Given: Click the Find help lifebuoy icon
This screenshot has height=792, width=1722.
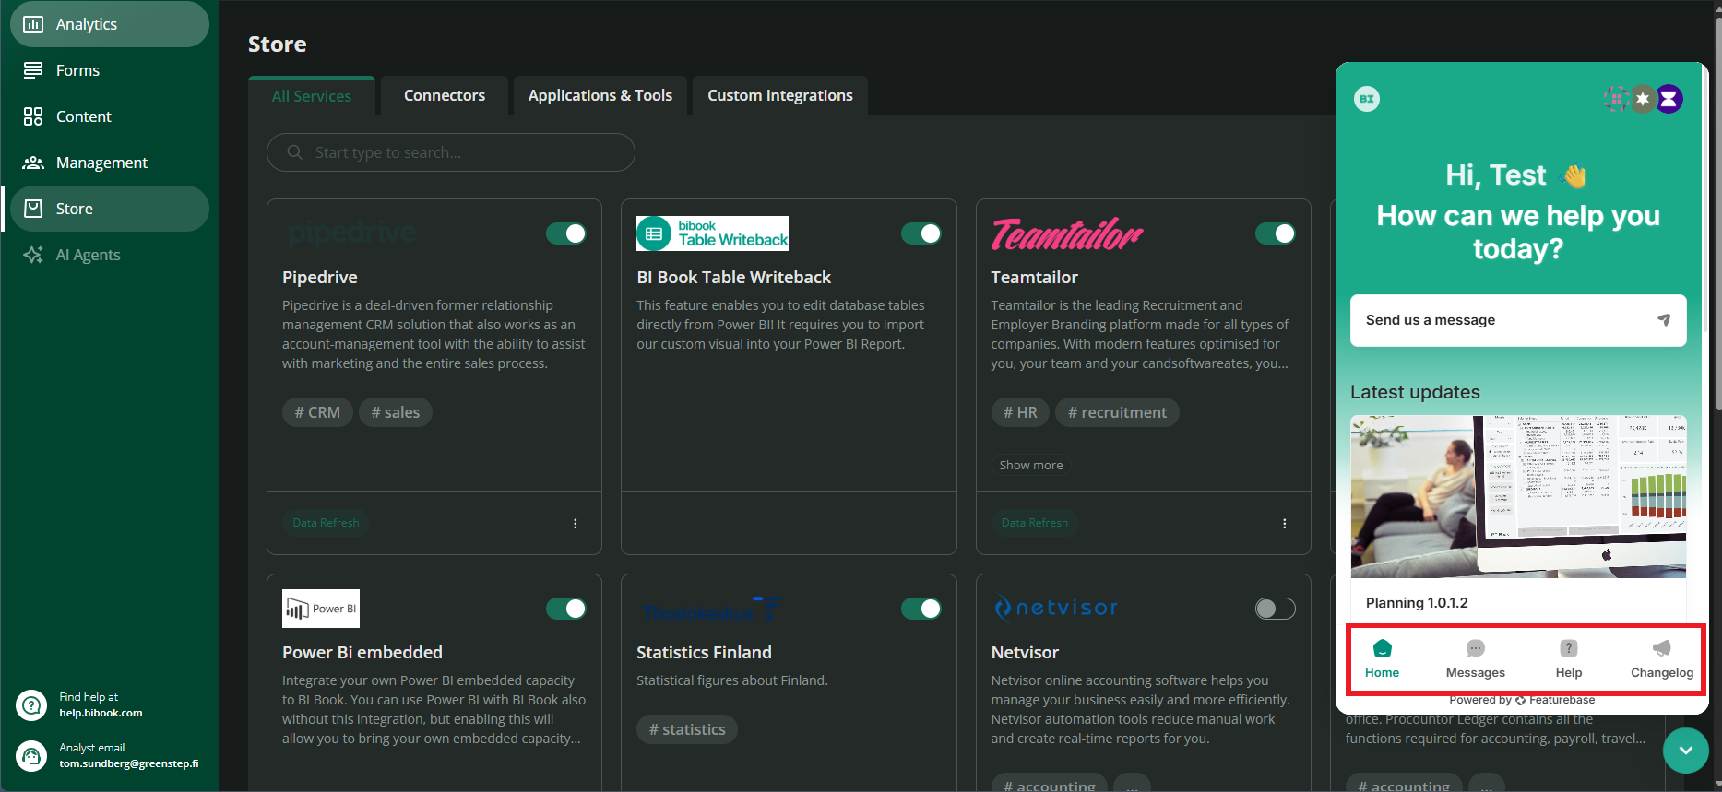Looking at the screenshot, I should click(x=32, y=705).
